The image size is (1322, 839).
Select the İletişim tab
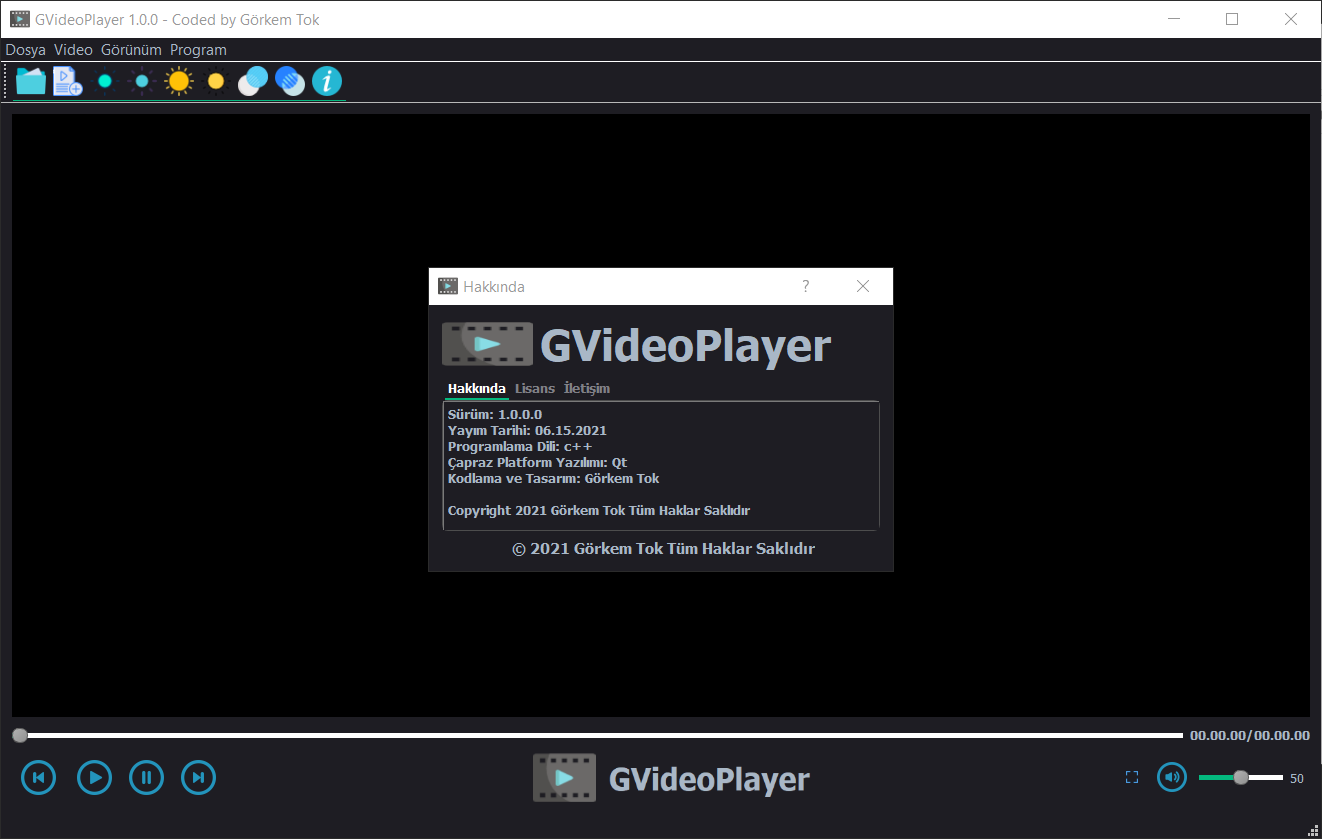click(x=586, y=388)
